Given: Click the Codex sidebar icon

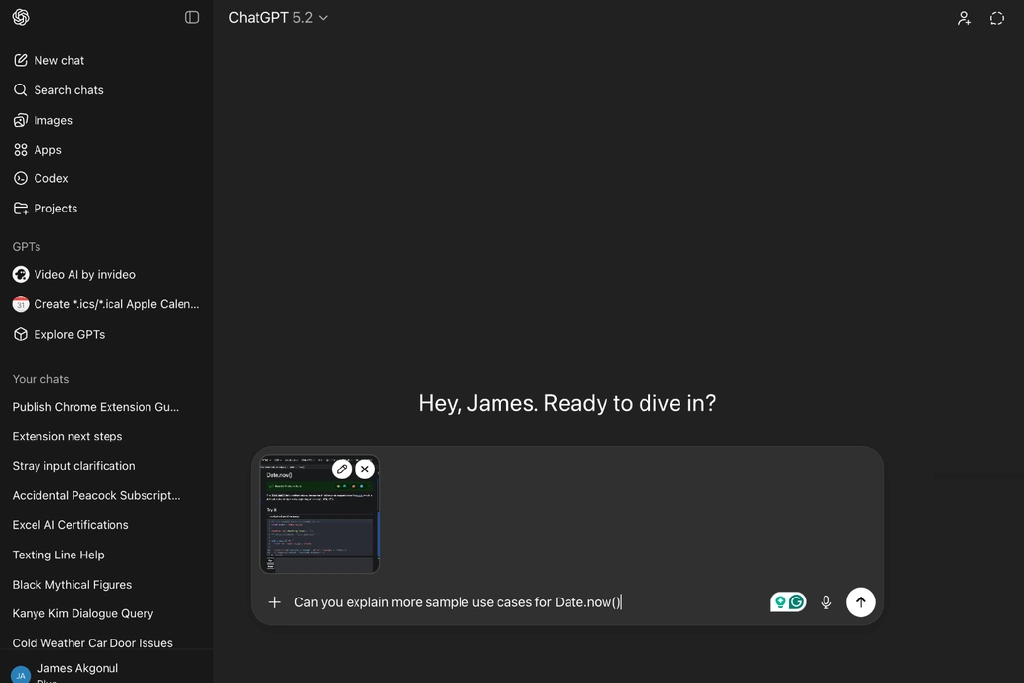Looking at the screenshot, I should coord(21,178).
